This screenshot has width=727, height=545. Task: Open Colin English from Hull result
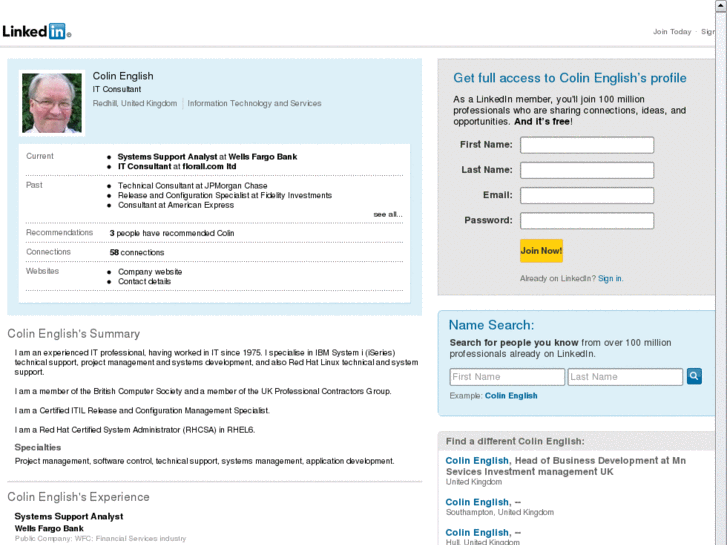click(477, 532)
